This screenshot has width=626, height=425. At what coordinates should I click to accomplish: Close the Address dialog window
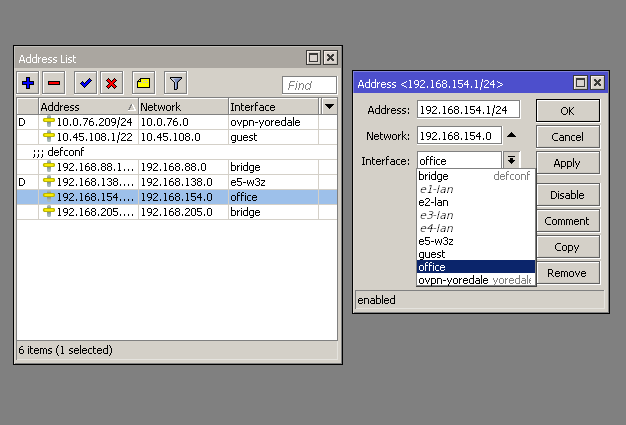click(x=597, y=83)
